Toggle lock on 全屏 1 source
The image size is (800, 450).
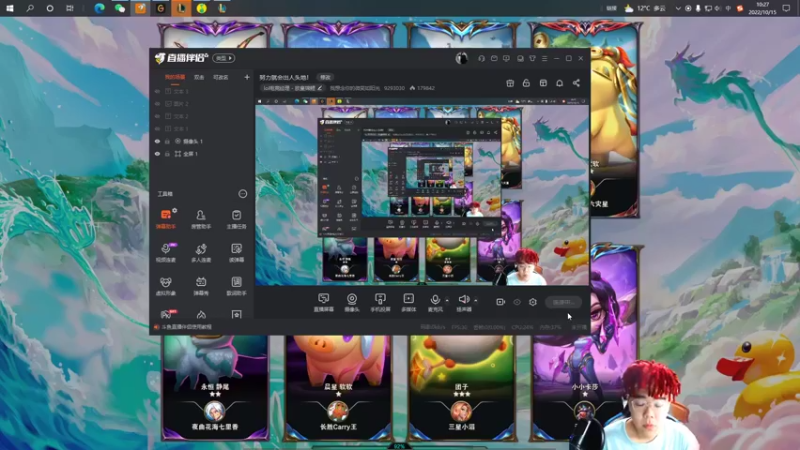point(167,154)
